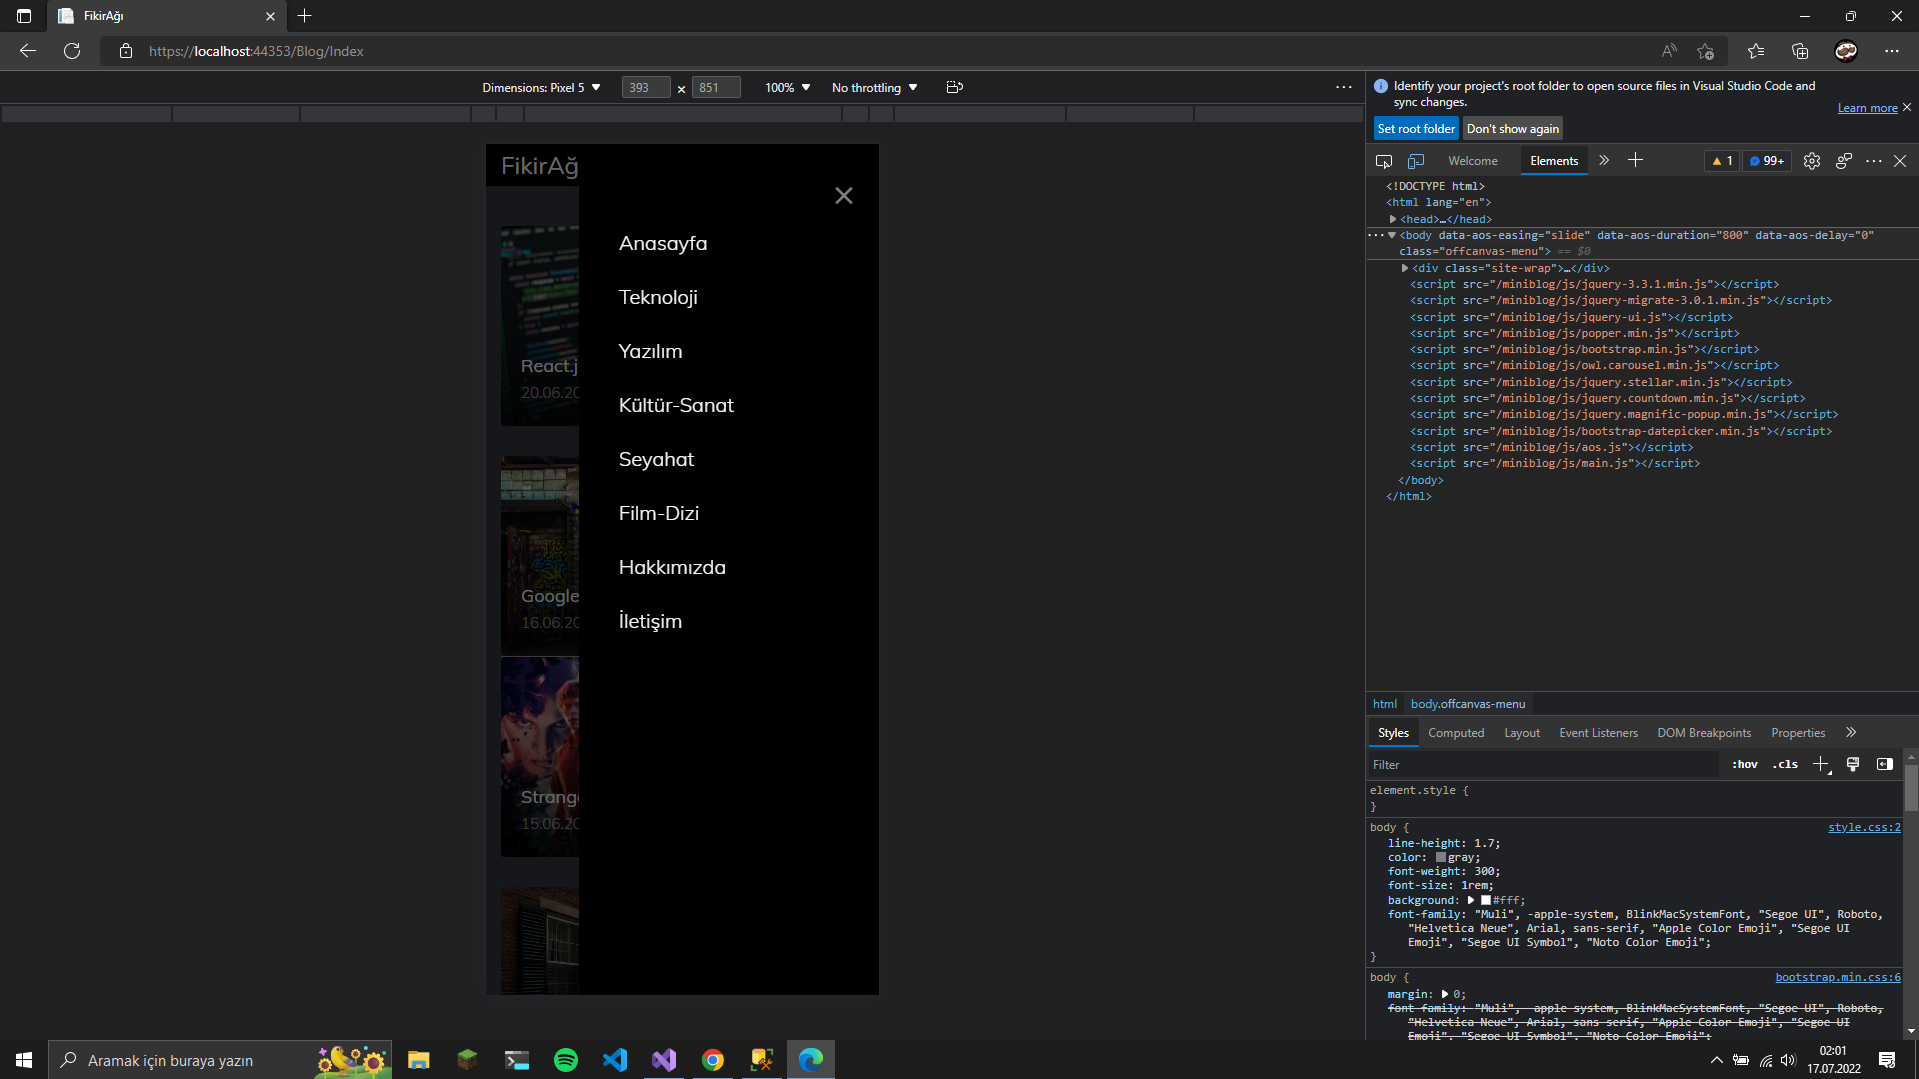Expand the div site-wrap node
The width and height of the screenshot is (1919, 1079).
pyautogui.click(x=1405, y=268)
